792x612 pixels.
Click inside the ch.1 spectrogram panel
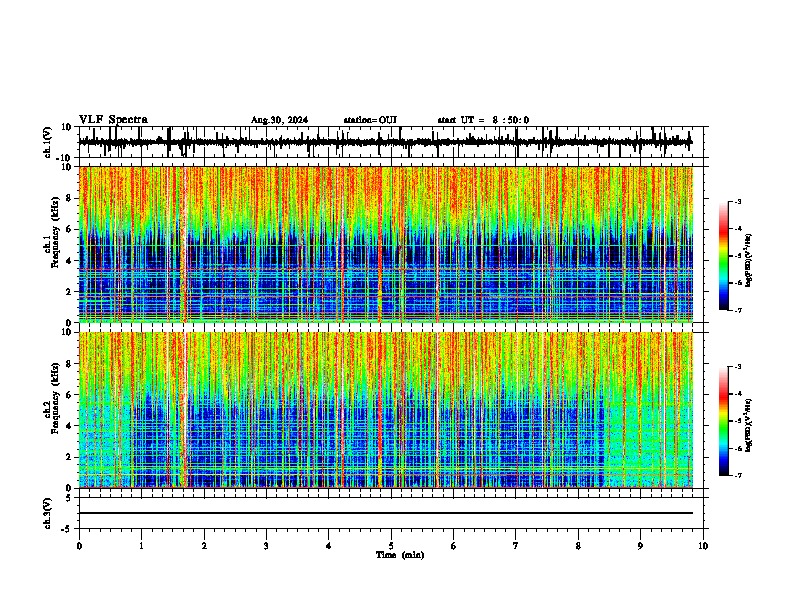click(x=386, y=244)
